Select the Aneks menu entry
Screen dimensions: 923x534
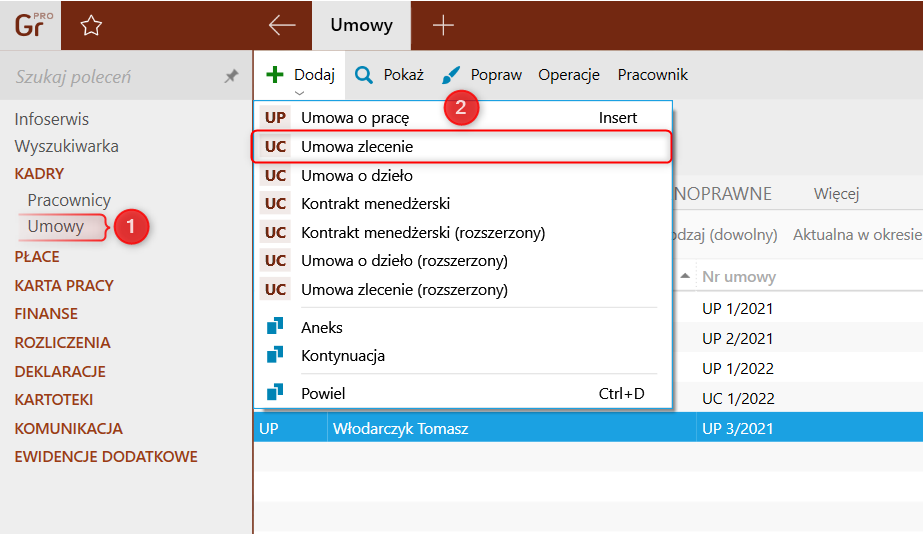coord(463,327)
